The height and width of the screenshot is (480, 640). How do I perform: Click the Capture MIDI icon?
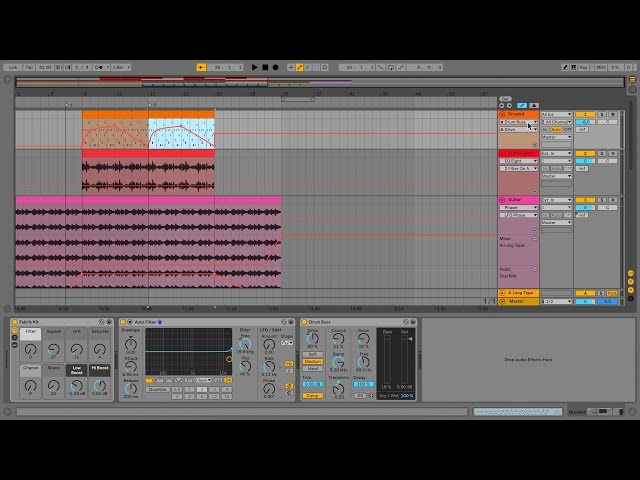point(316,67)
